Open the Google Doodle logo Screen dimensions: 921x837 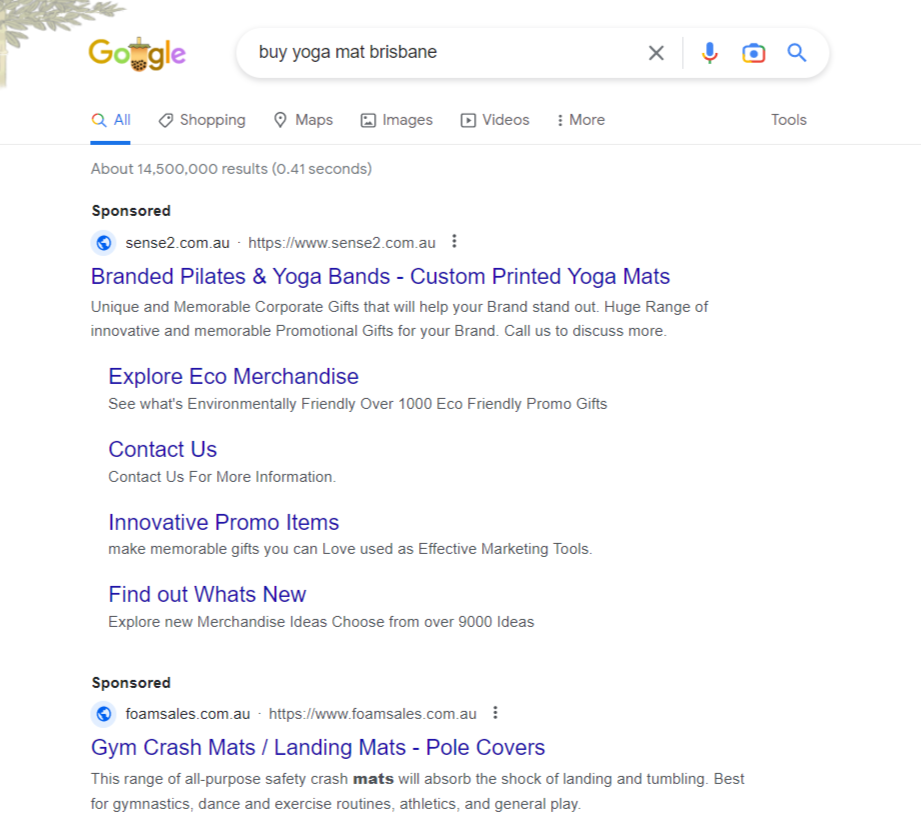(137, 52)
